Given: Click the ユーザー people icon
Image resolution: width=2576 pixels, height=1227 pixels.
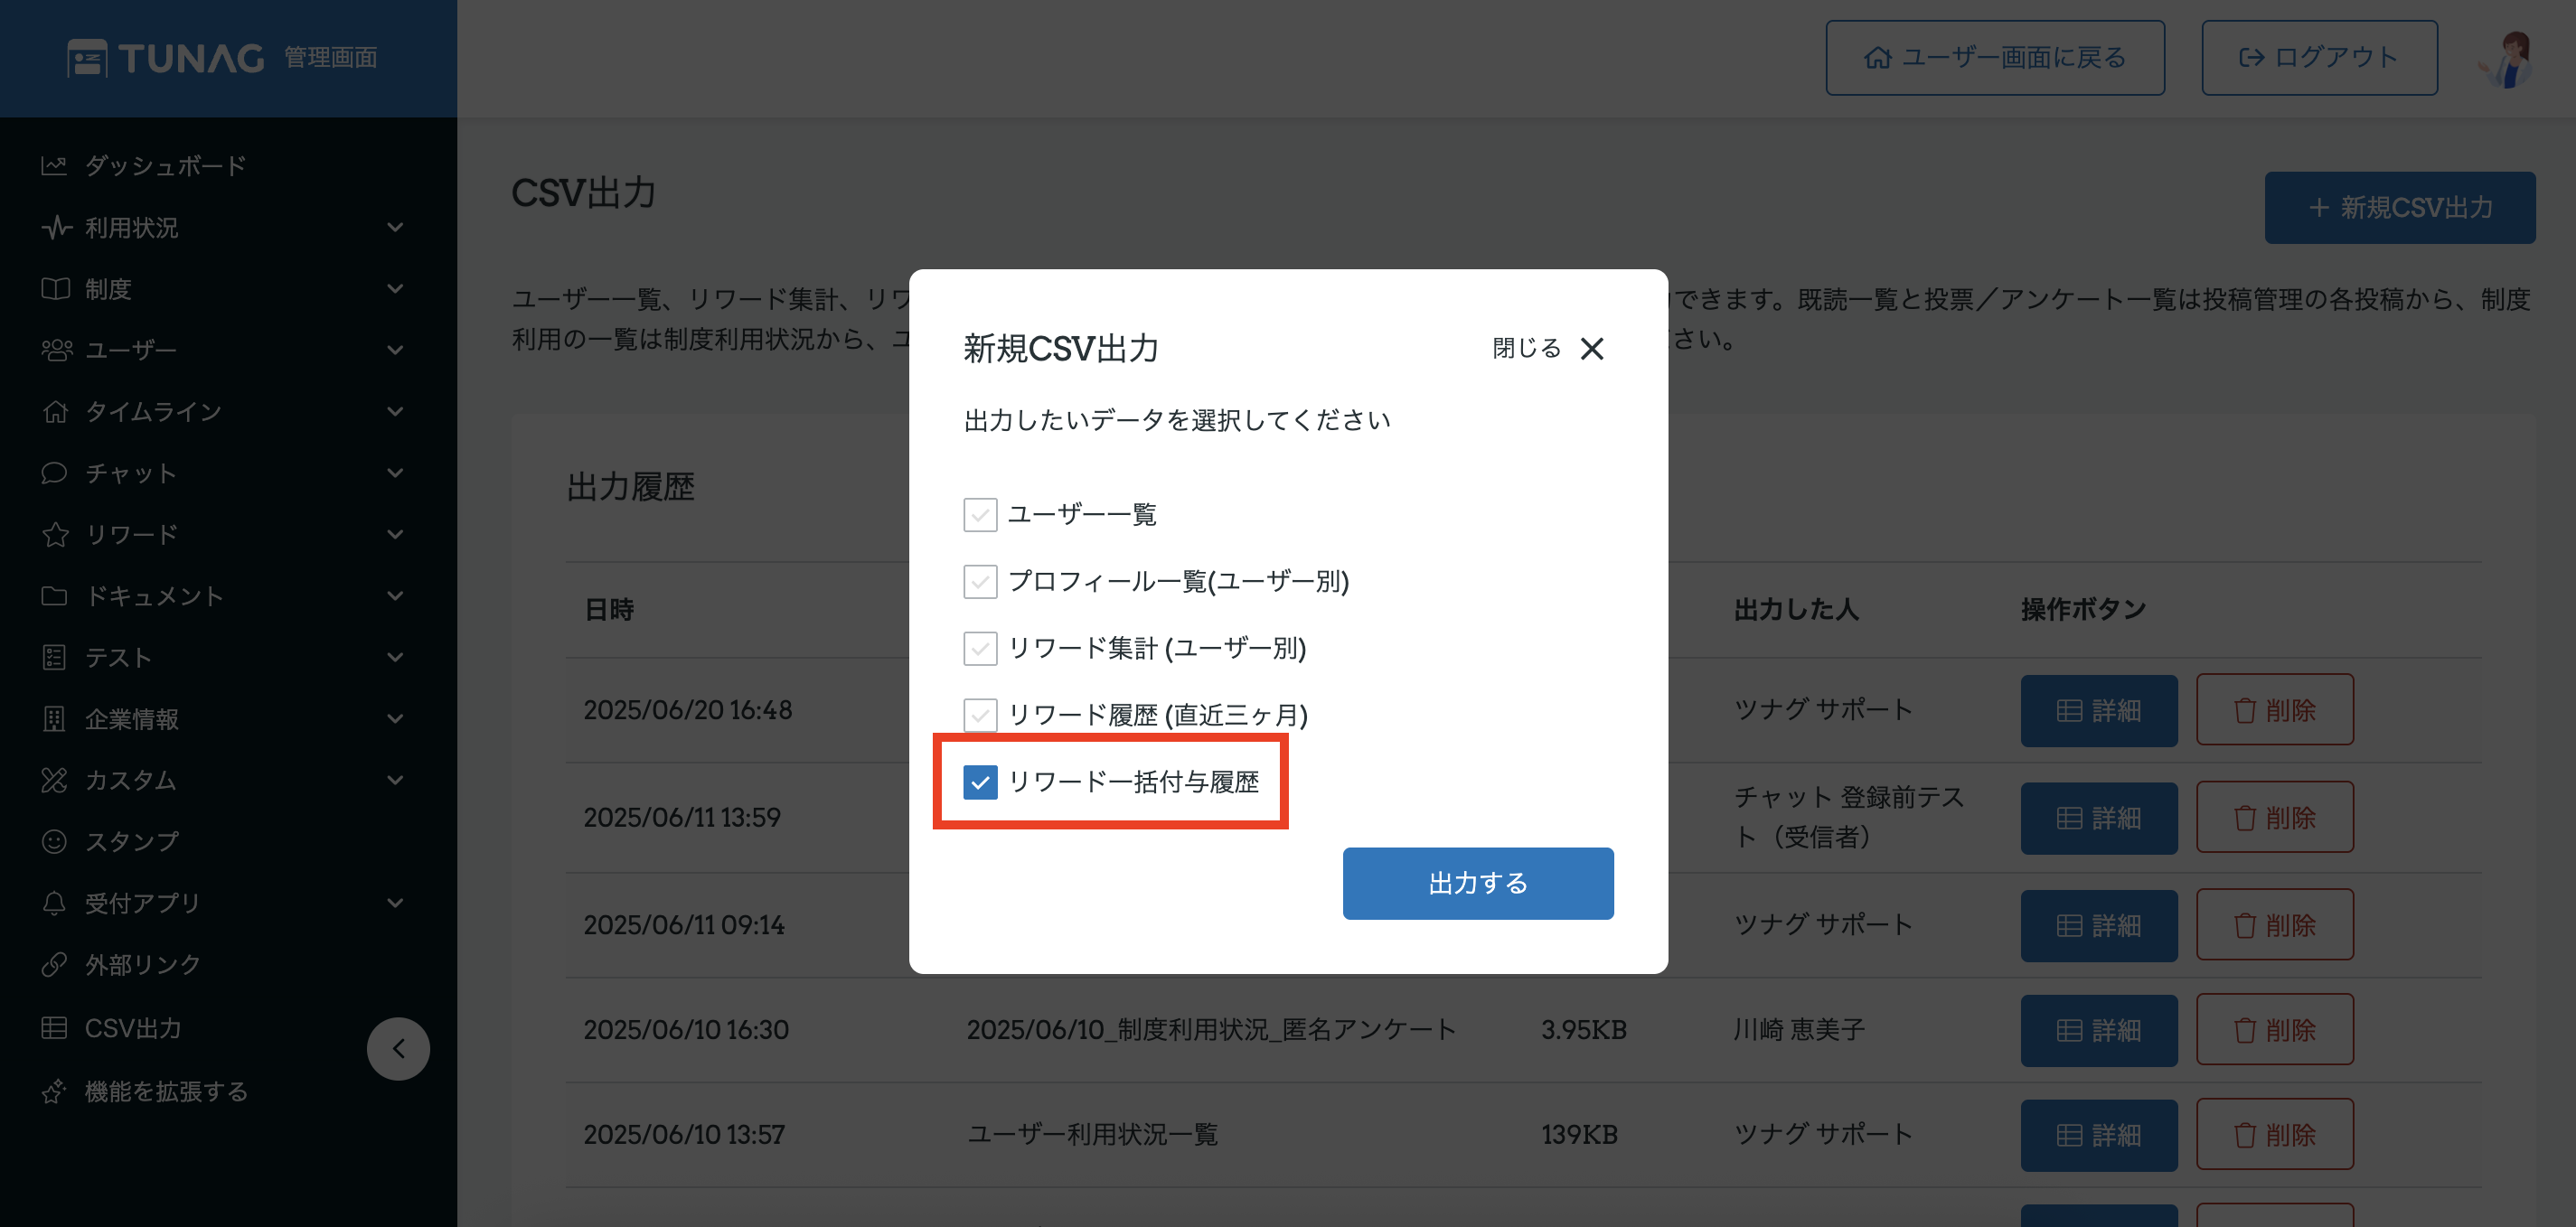Looking at the screenshot, I should click(56, 350).
